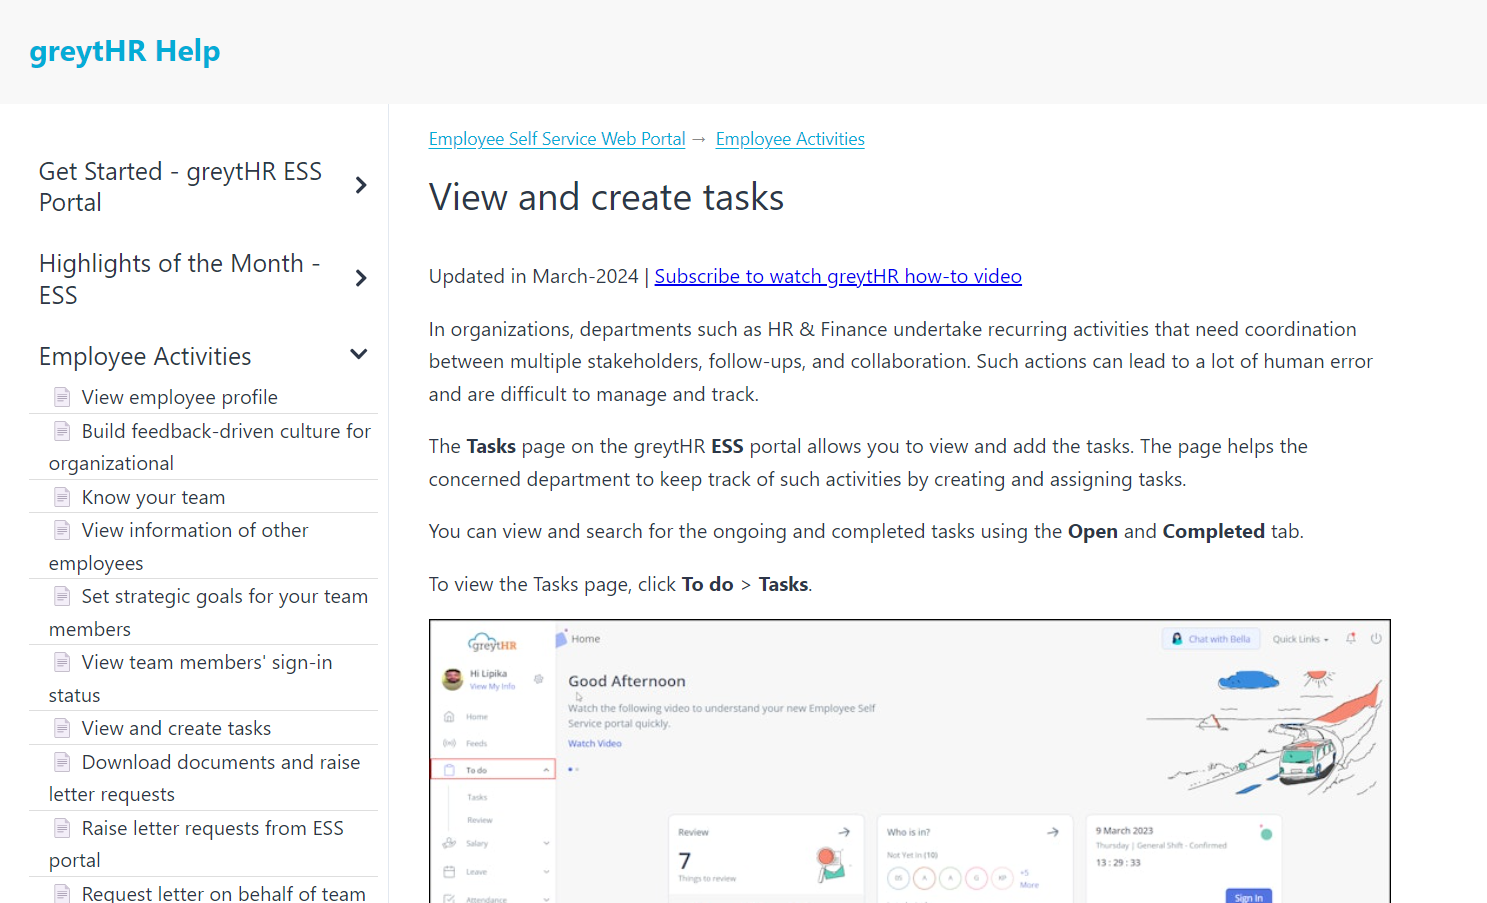
Task: Click document icon beside Set strategic goals
Action: (62, 596)
